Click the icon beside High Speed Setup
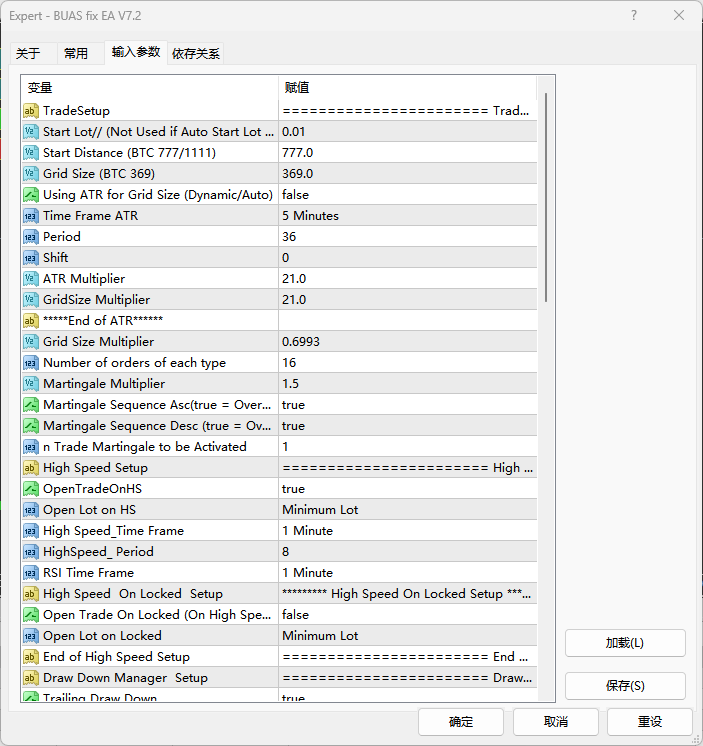This screenshot has width=703, height=746. (x=31, y=468)
